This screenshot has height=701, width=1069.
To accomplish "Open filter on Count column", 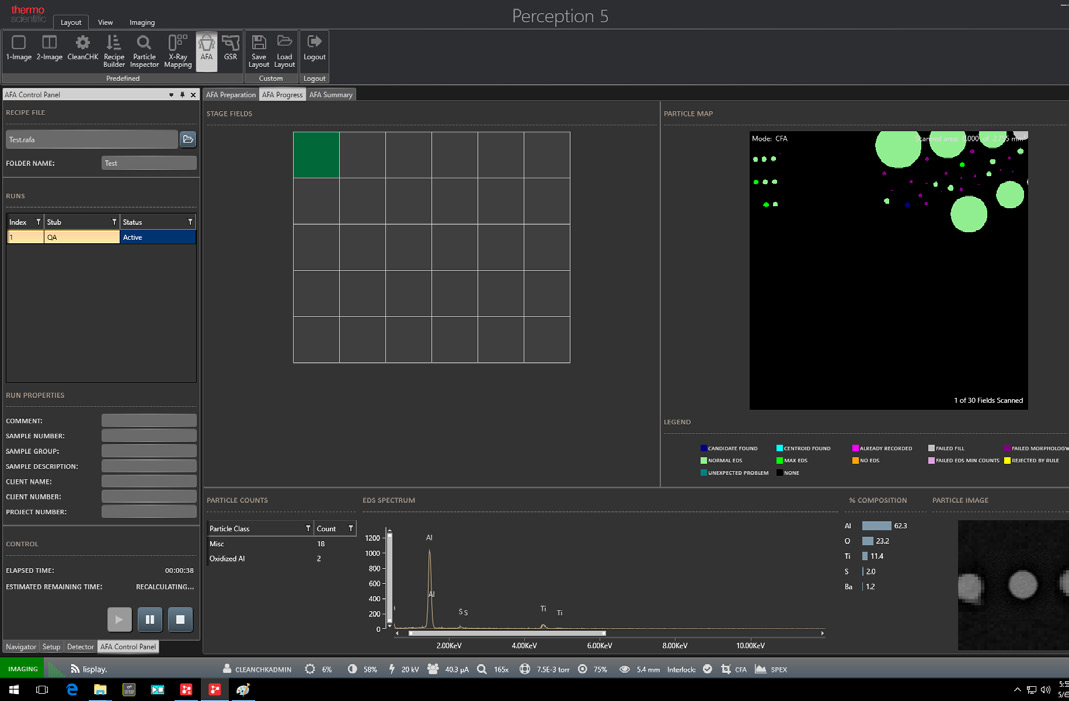I will click(x=351, y=528).
